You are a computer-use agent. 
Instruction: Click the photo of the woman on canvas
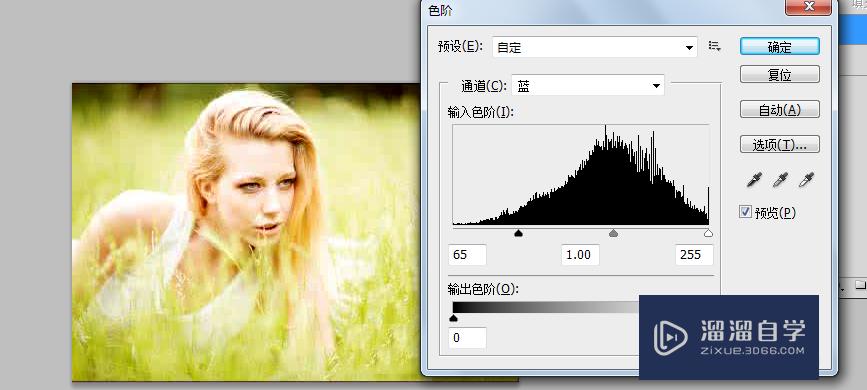(246, 232)
